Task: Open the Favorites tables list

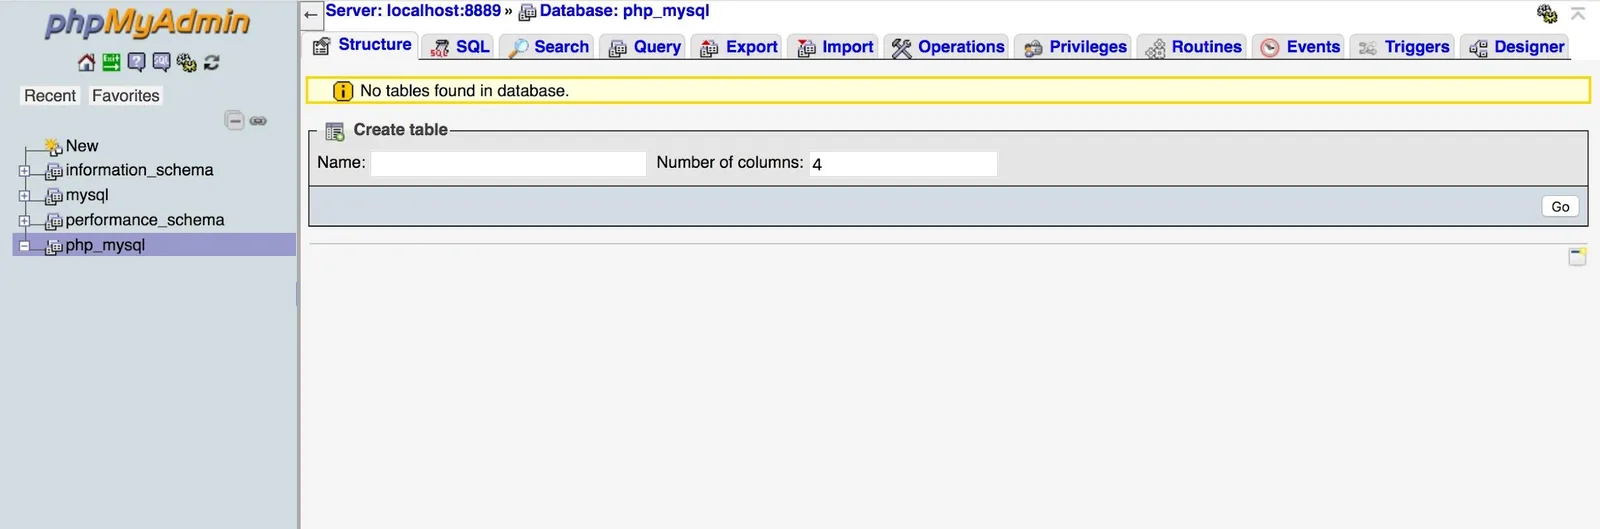Action: click(125, 96)
